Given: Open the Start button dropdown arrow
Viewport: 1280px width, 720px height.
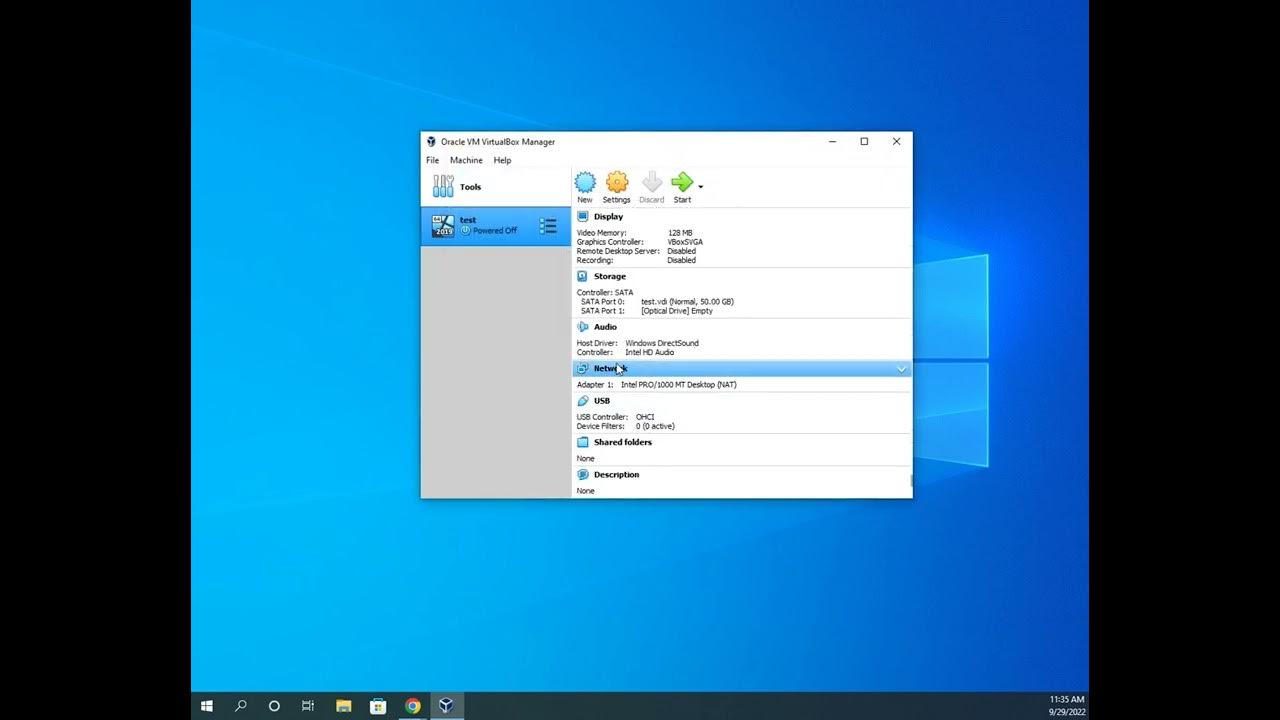Looking at the screenshot, I should [700, 187].
